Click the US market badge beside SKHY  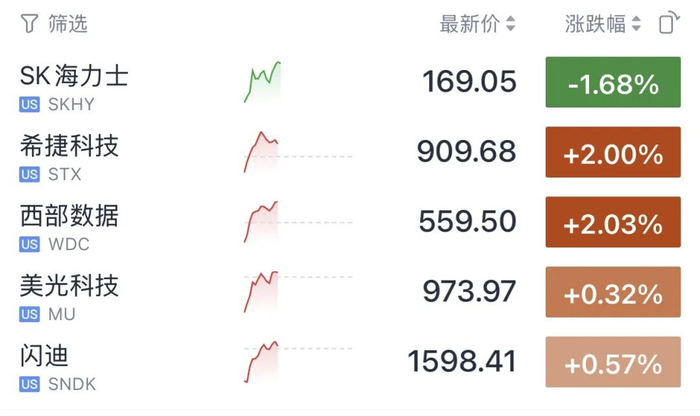click(x=29, y=104)
